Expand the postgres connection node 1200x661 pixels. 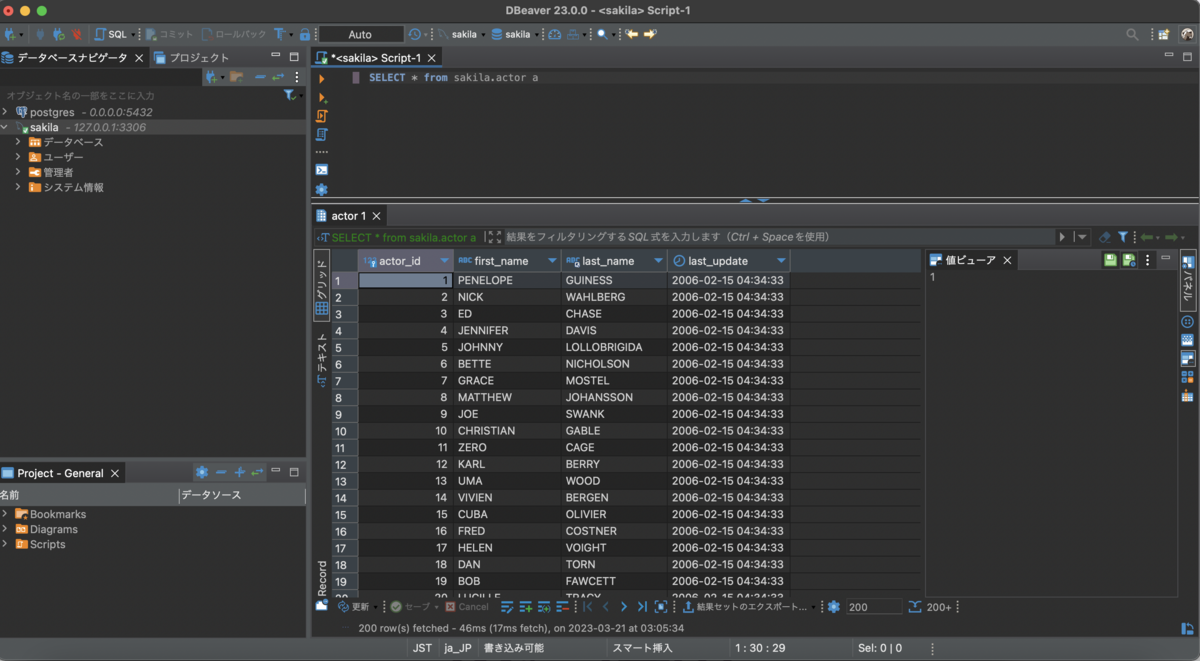coord(6,112)
